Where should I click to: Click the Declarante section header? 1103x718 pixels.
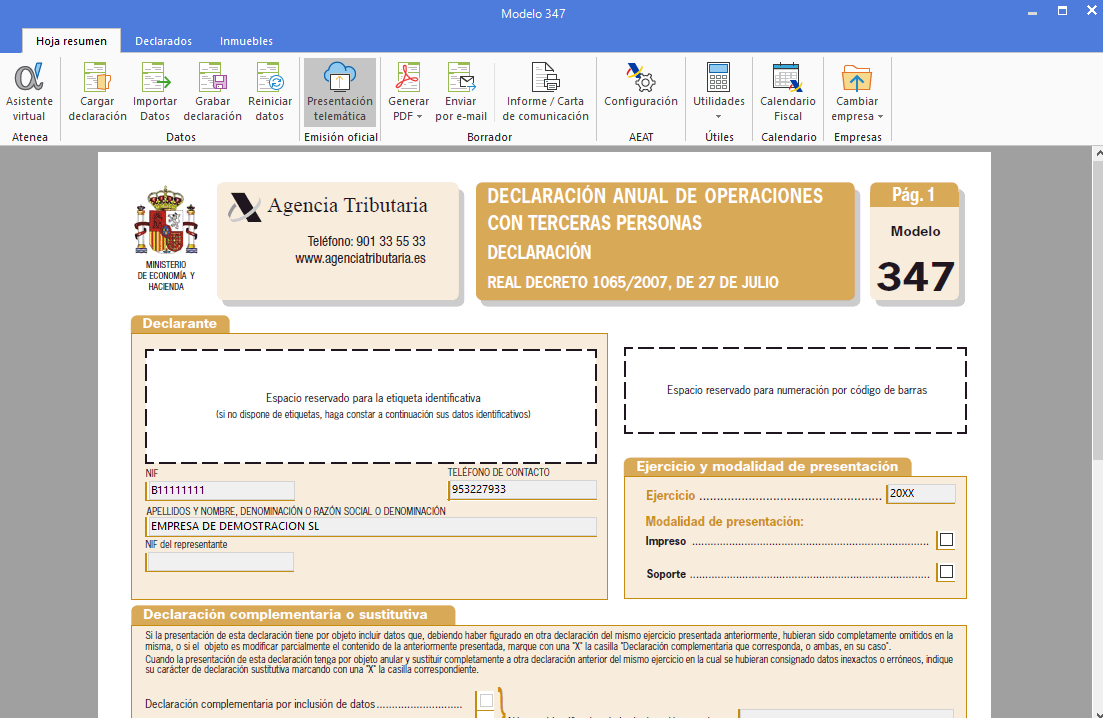tap(179, 323)
